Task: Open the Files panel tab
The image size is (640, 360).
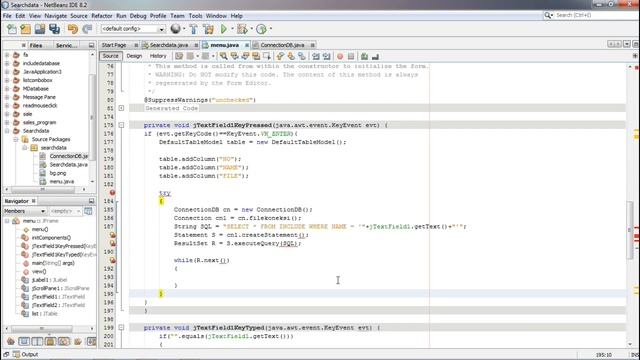Action: coord(36,45)
